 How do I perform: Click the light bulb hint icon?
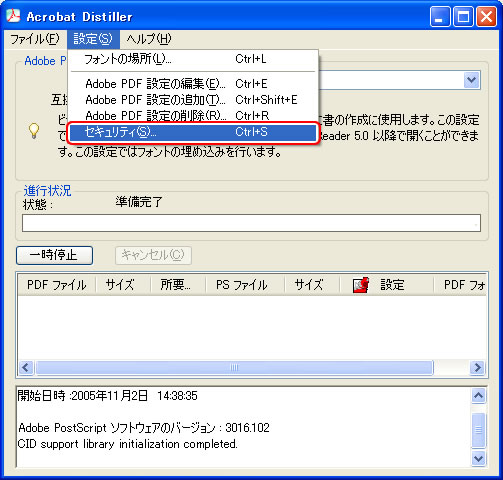click(34, 131)
